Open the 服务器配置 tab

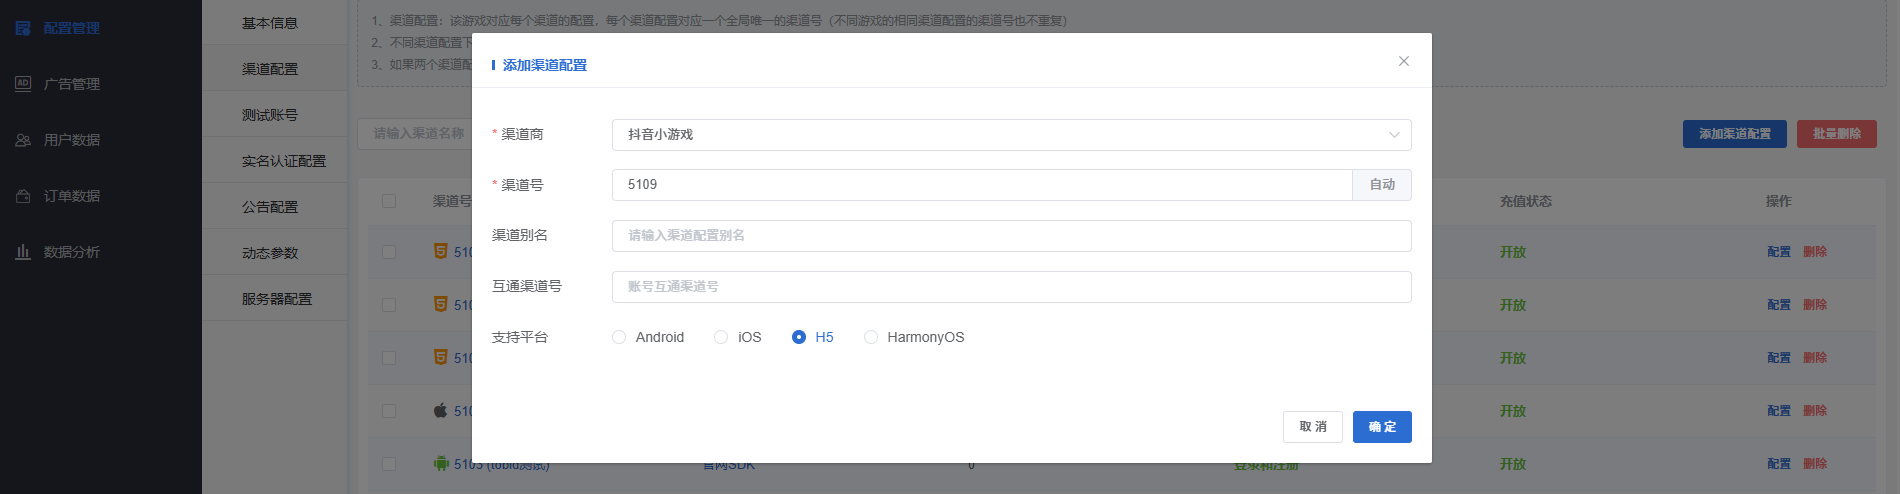click(x=275, y=299)
